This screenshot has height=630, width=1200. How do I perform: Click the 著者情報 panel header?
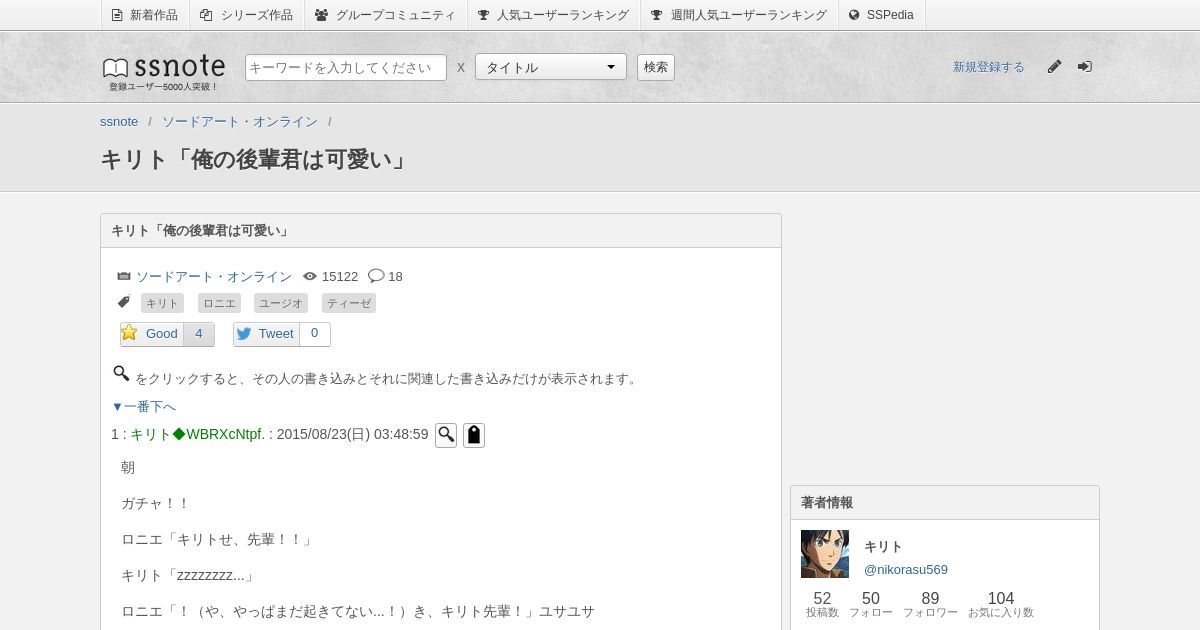click(x=945, y=503)
